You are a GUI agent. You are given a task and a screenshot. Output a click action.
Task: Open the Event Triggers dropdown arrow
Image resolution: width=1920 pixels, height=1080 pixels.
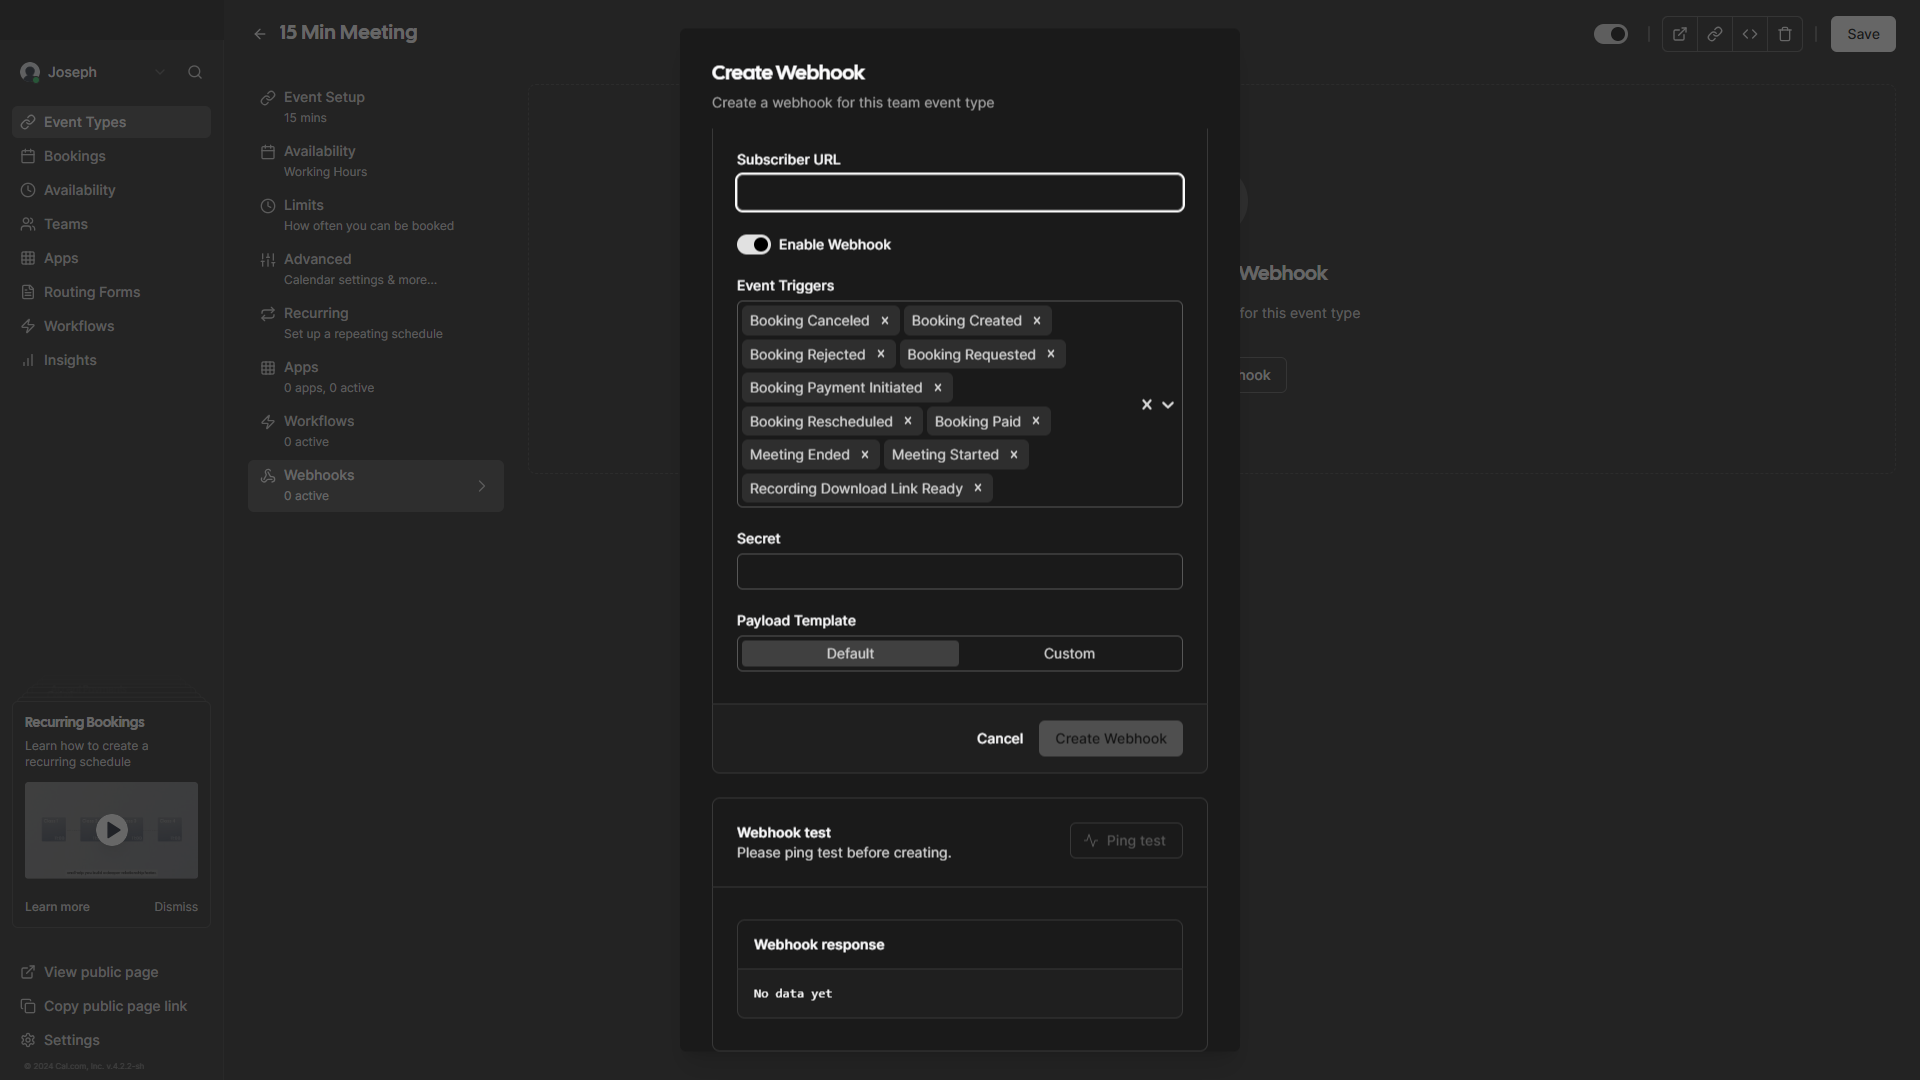(x=1168, y=405)
